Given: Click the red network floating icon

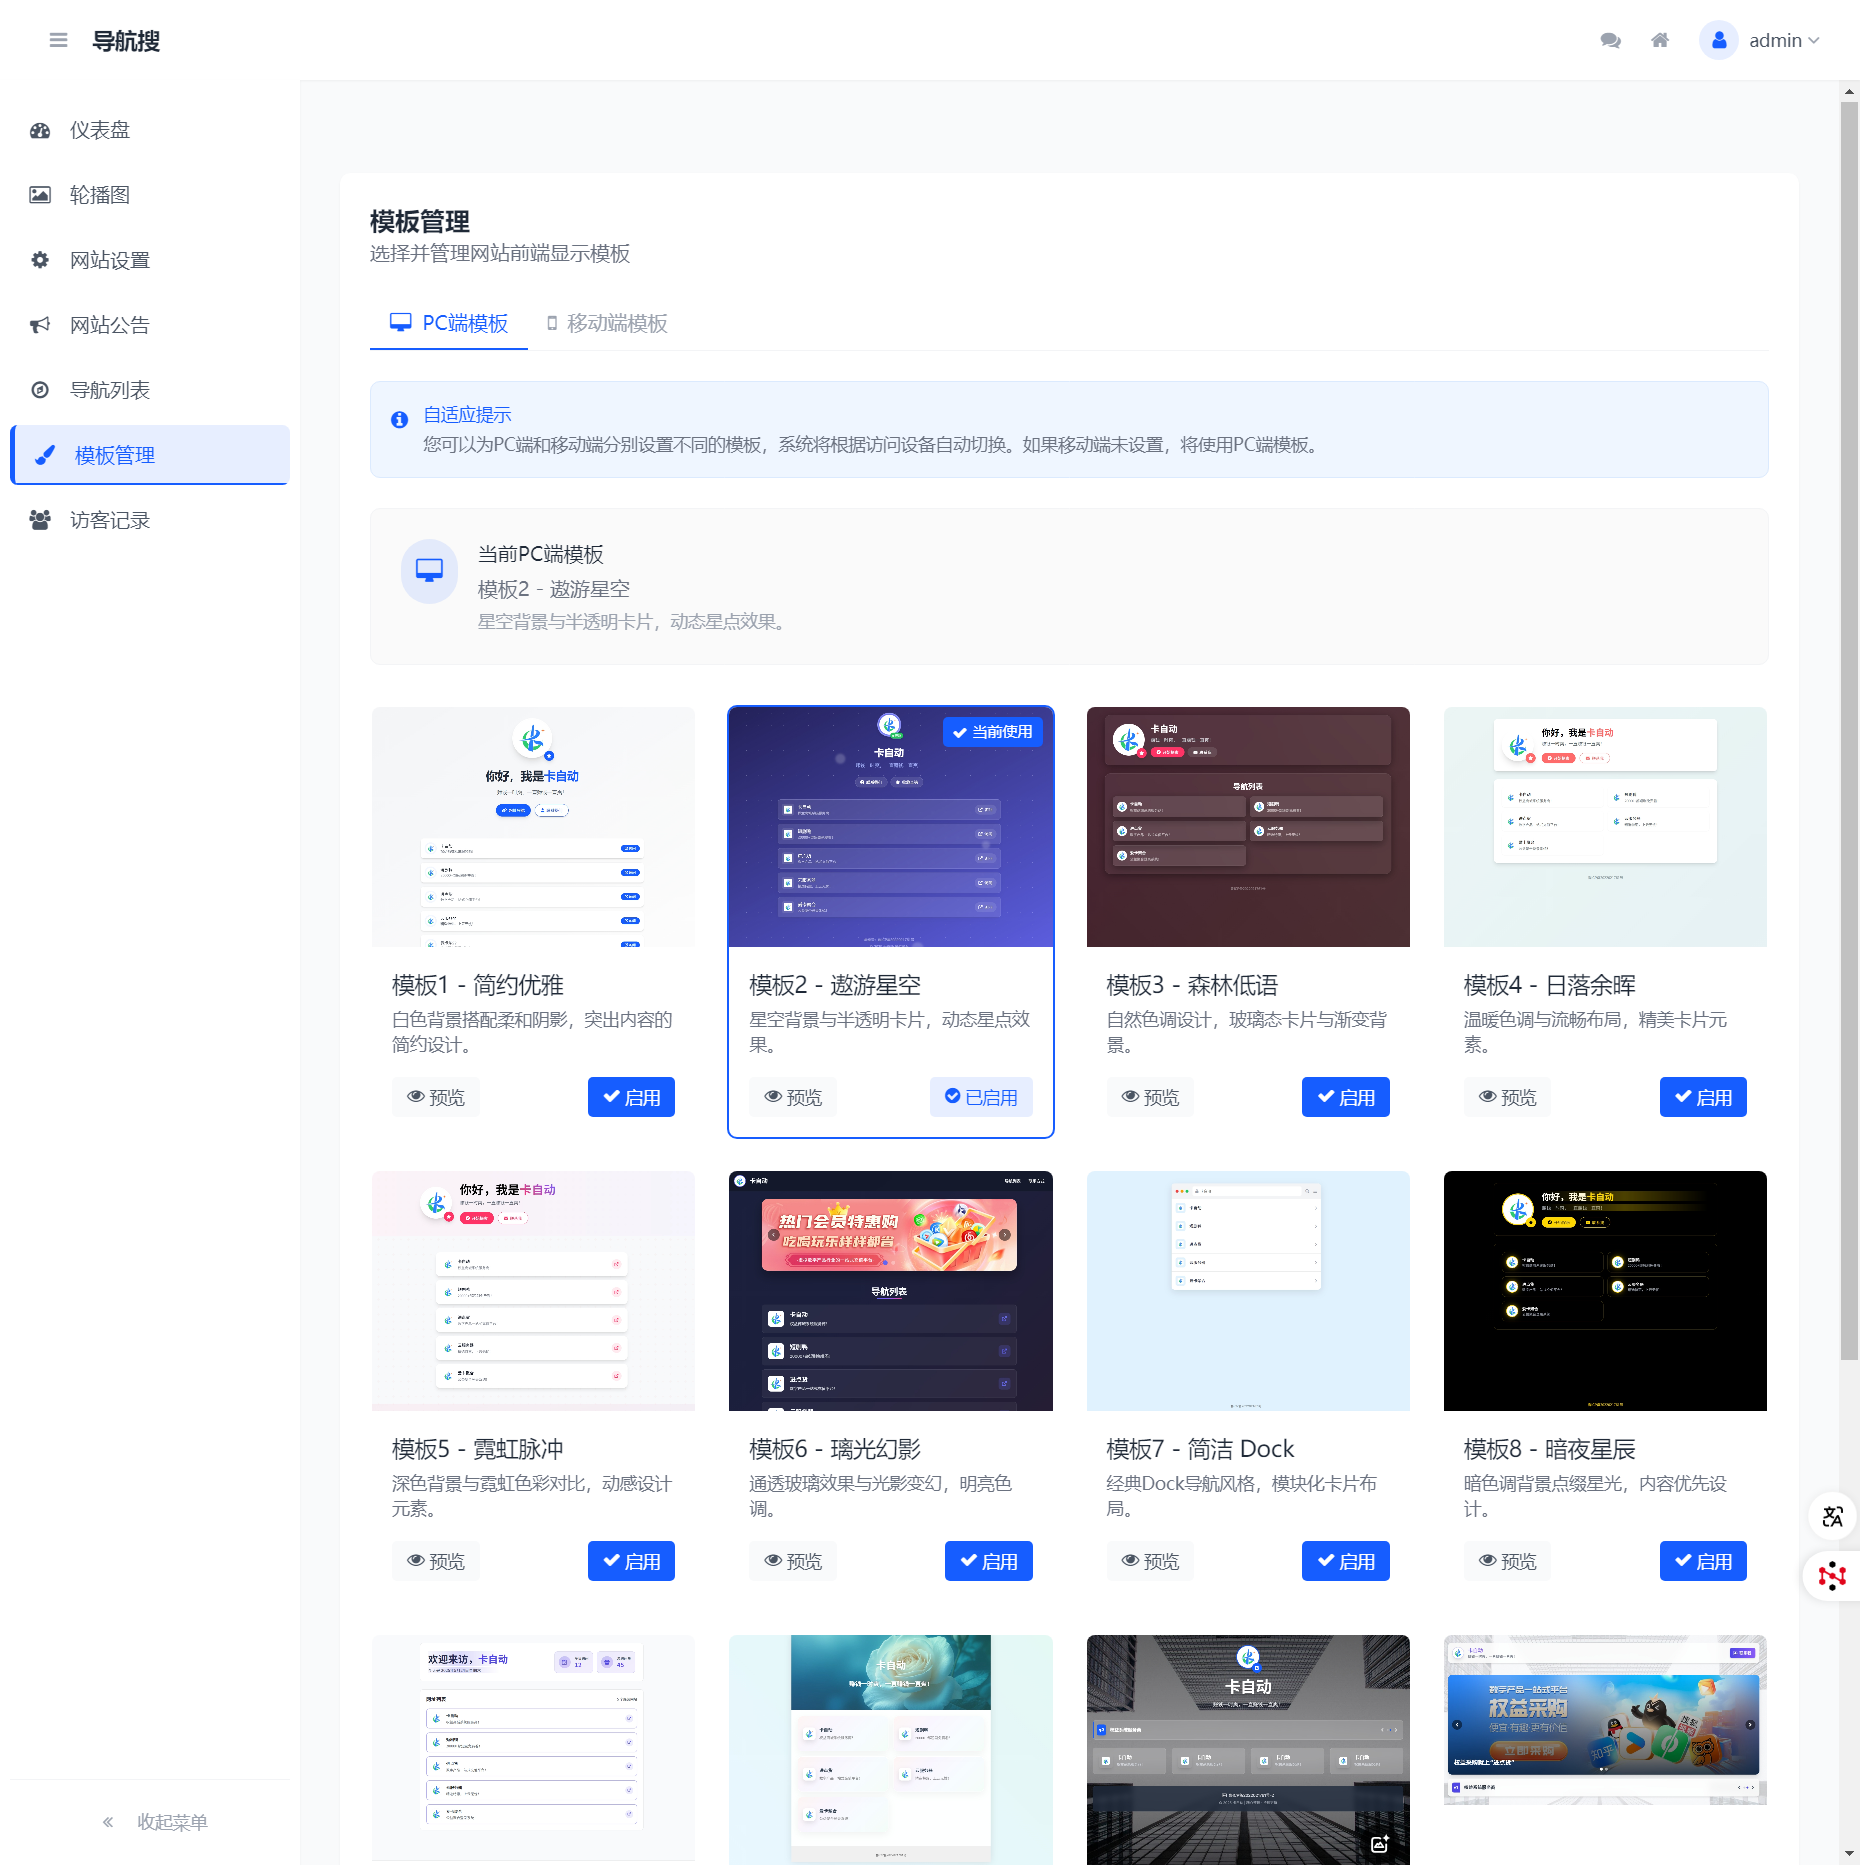Looking at the screenshot, I should pyautogui.click(x=1832, y=1576).
